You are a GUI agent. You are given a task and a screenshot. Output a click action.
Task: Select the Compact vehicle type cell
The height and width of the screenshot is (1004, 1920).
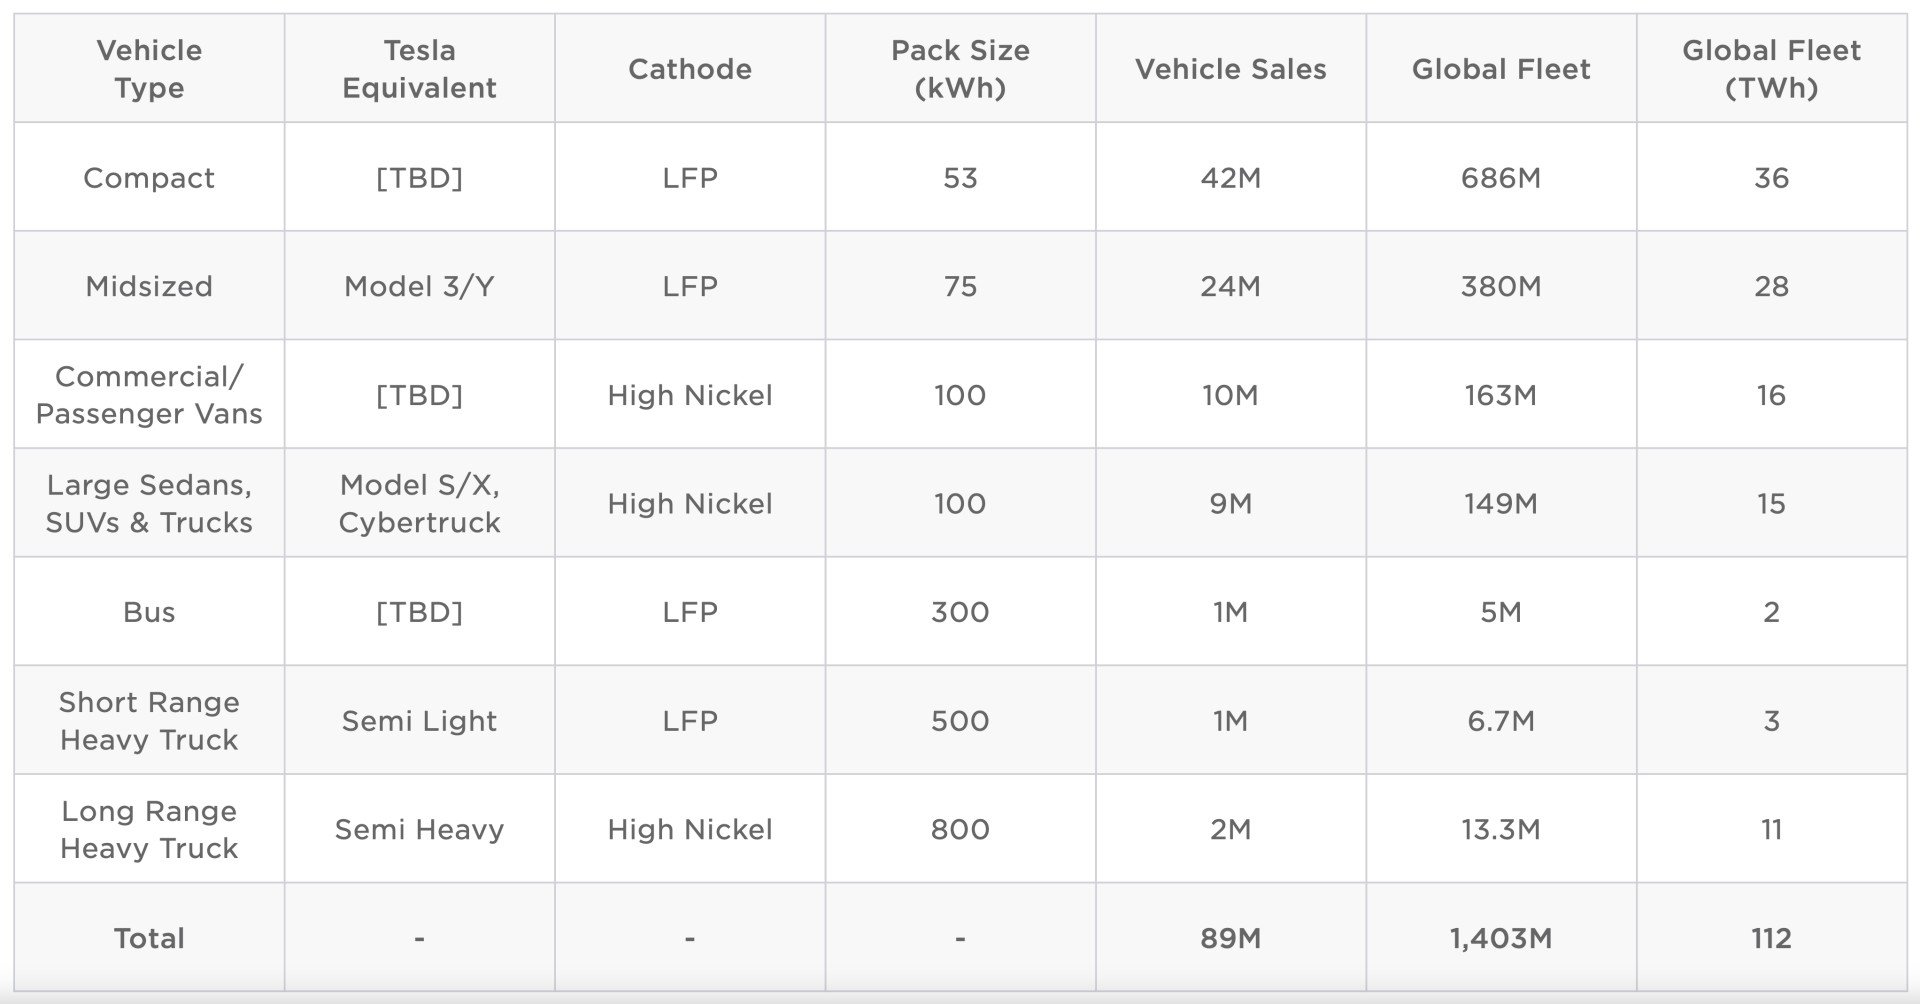pyautogui.click(x=149, y=178)
